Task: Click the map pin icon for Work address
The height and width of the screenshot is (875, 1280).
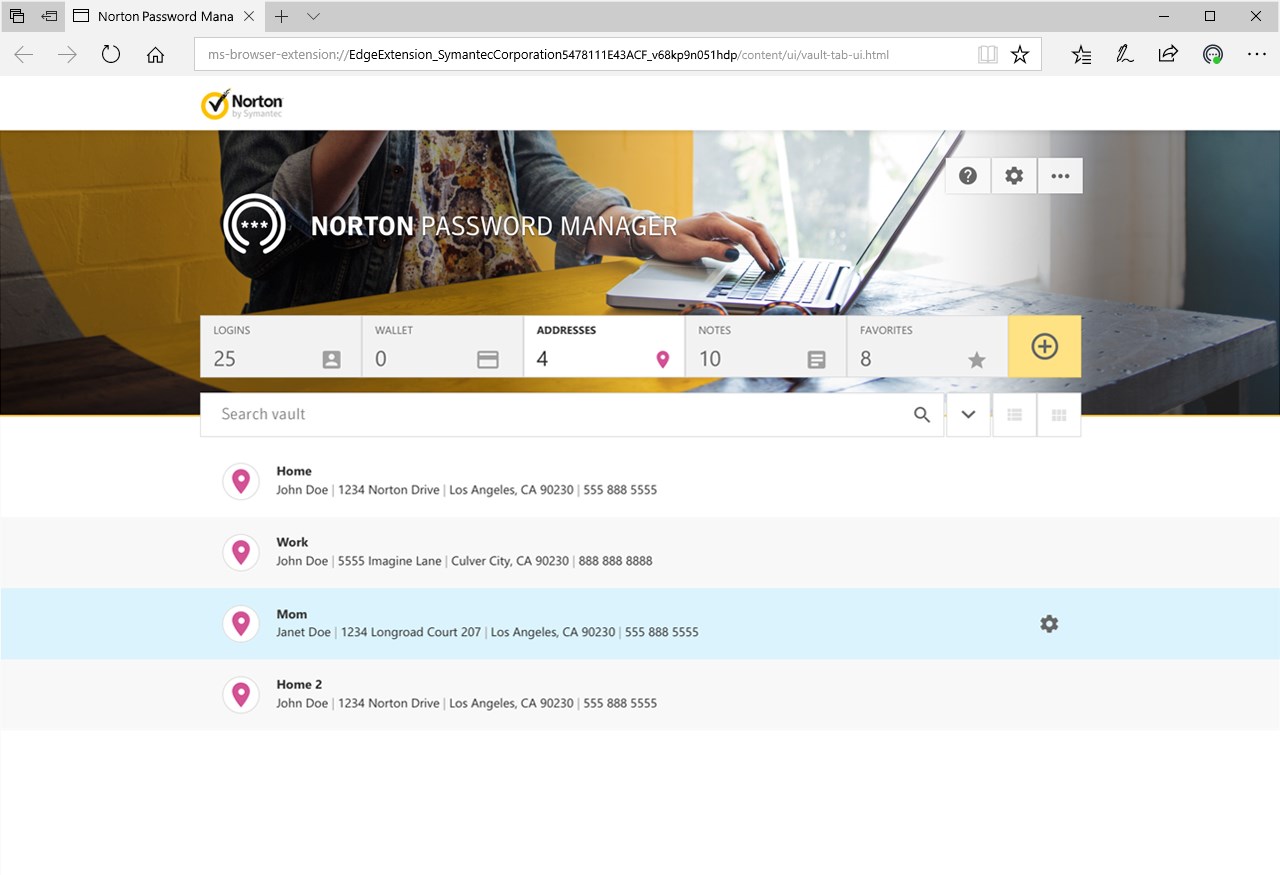Action: click(x=241, y=552)
